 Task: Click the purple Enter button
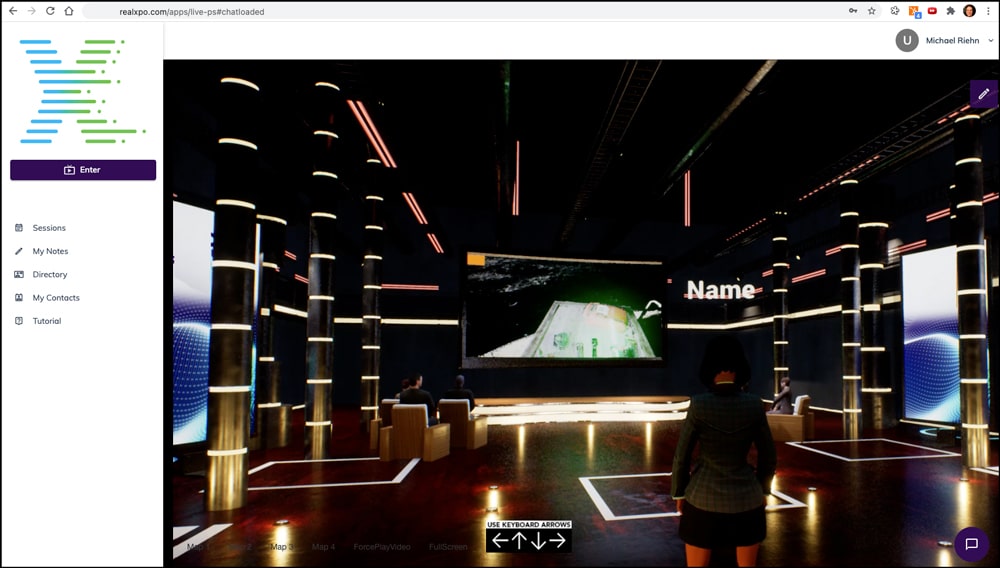point(83,170)
